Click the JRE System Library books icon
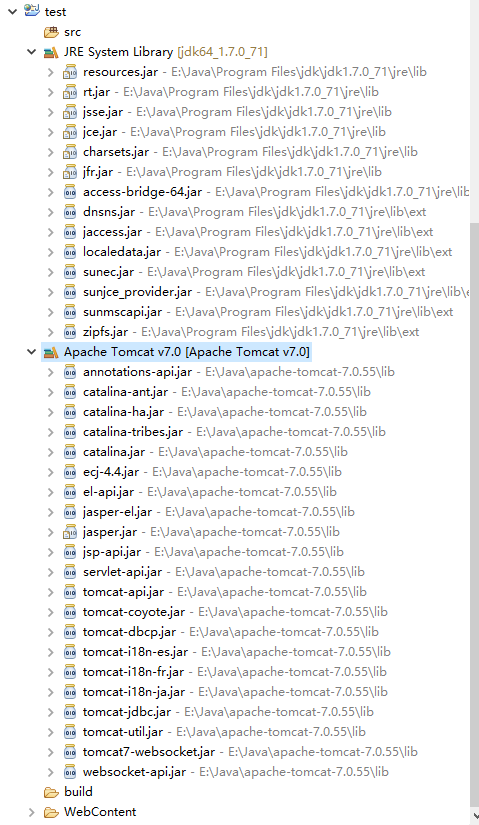This screenshot has width=479, height=825. point(51,52)
